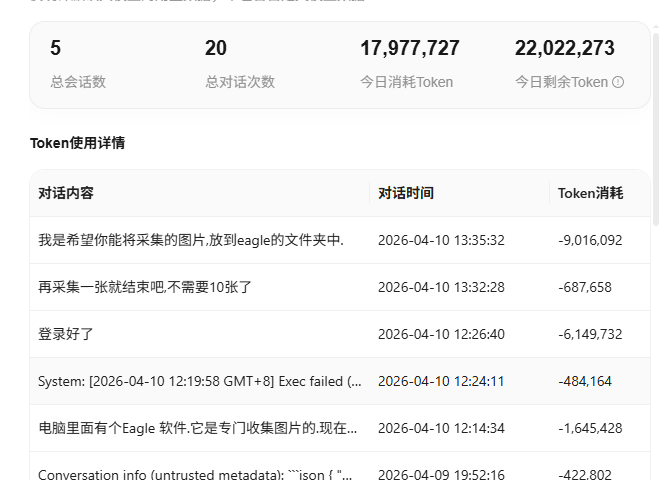Click the token value -422,802
664x480 pixels.
[x=585, y=474]
